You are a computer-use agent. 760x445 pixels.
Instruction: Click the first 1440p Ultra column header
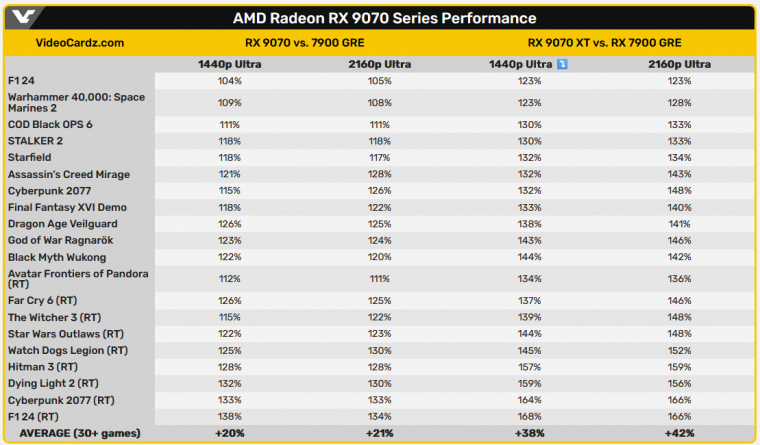(229, 64)
